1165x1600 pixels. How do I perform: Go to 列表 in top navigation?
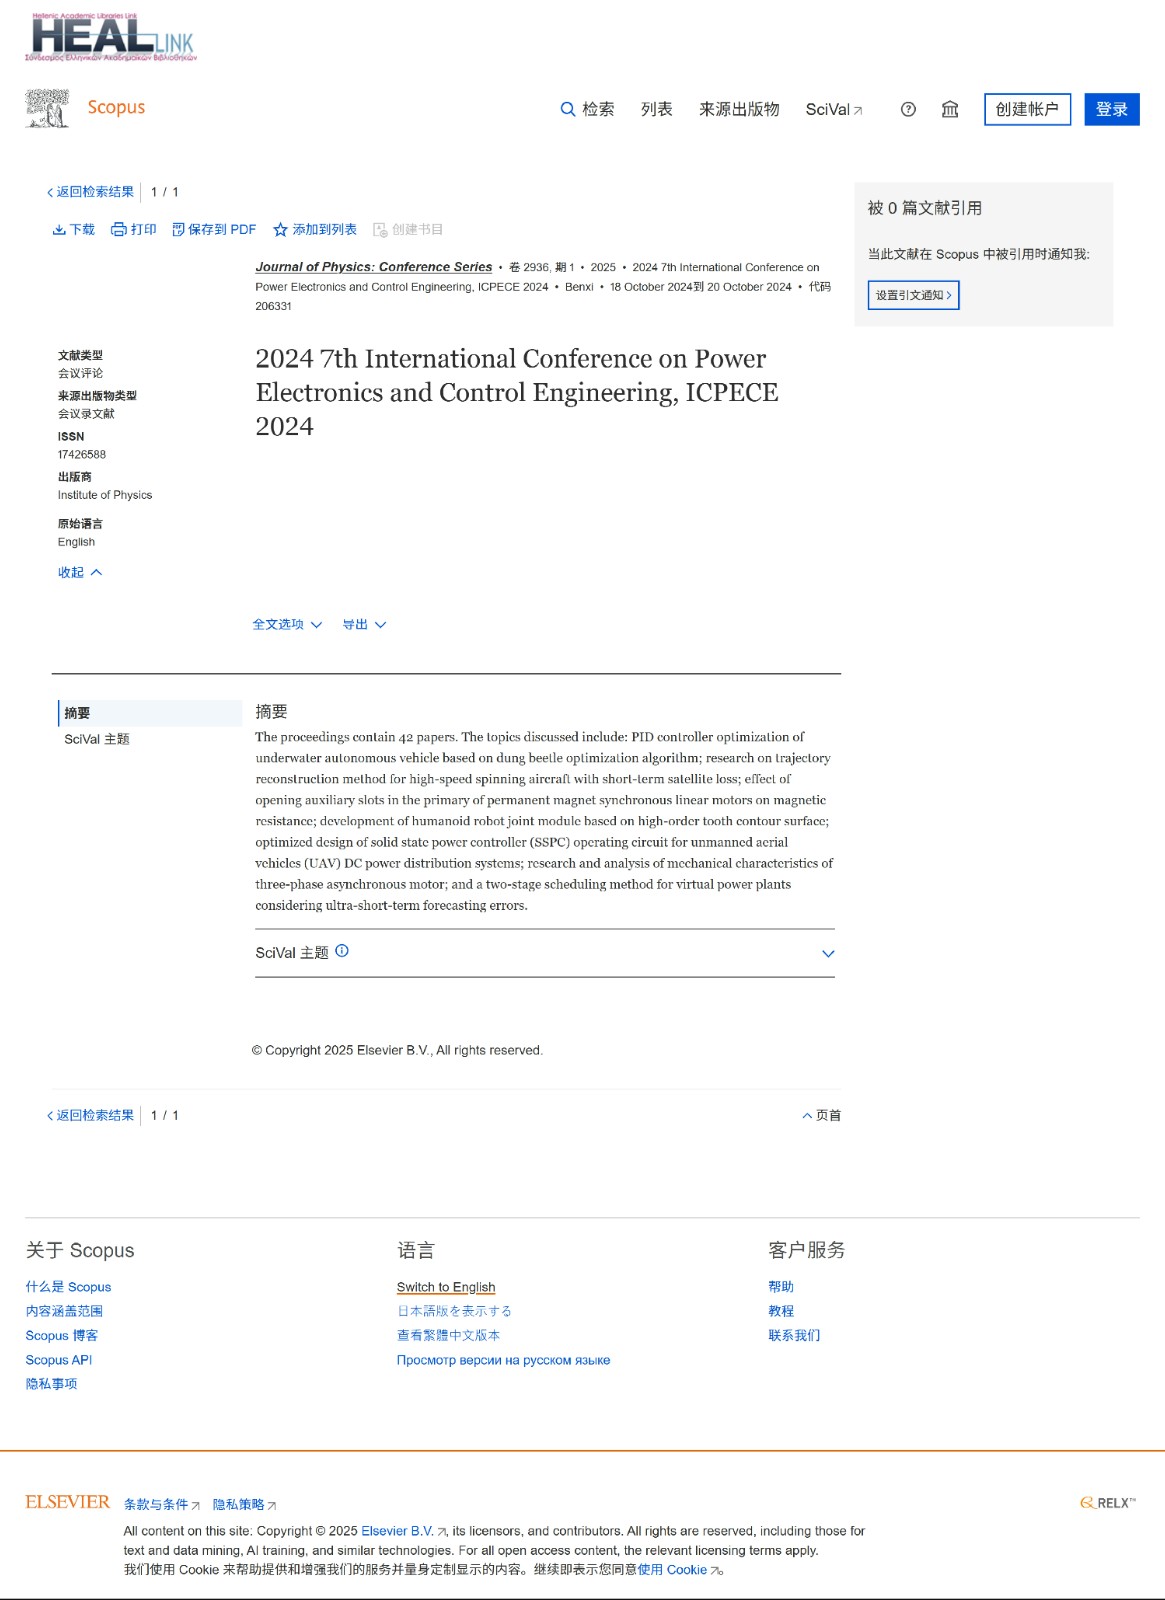657,109
